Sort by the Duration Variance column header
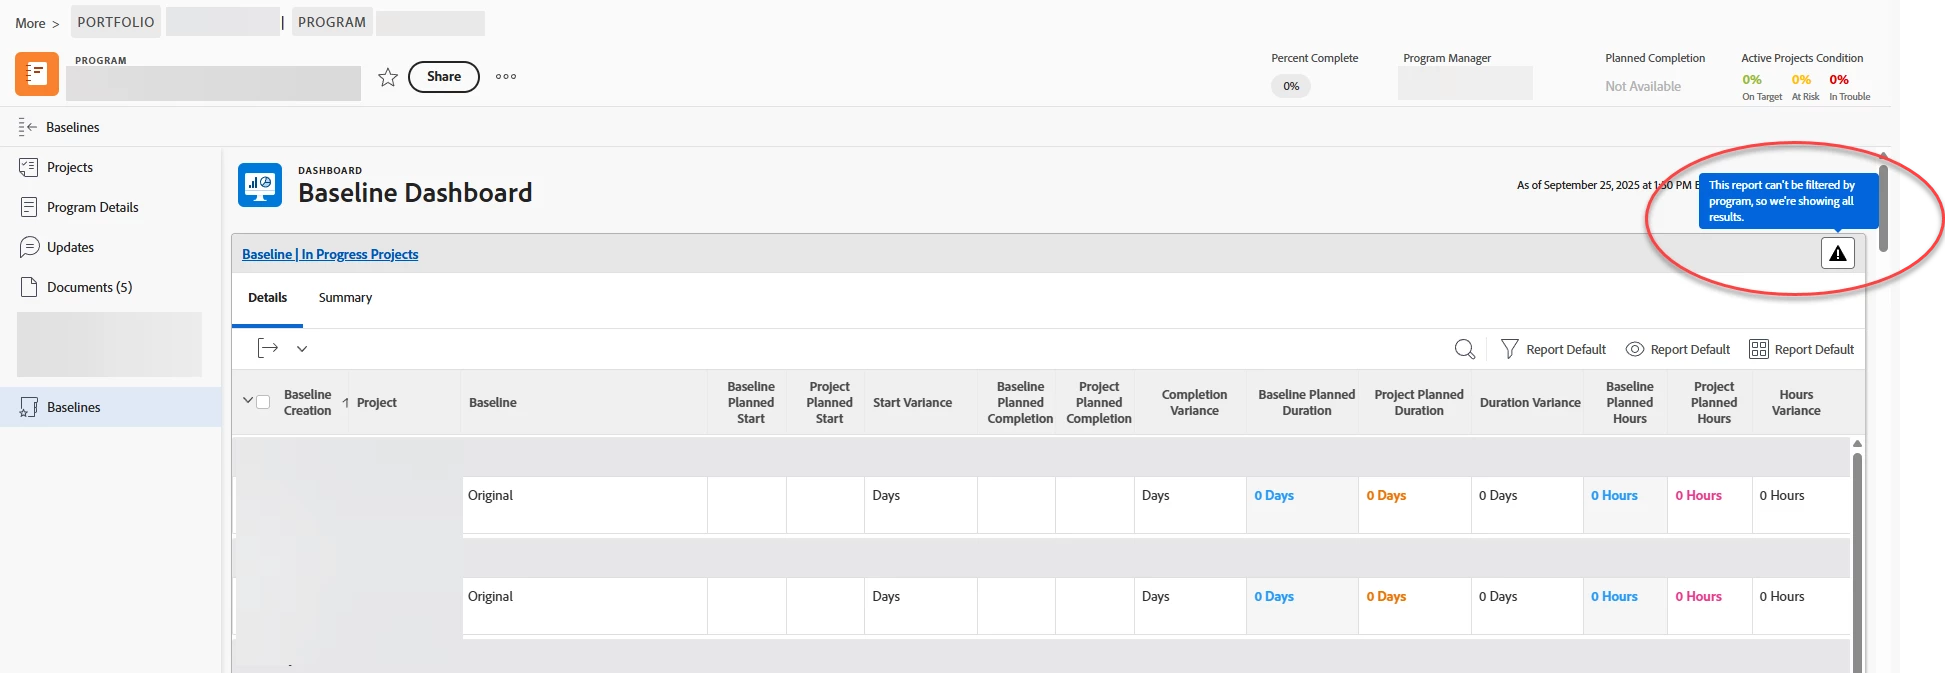The image size is (1945, 673). click(x=1530, y=402)
